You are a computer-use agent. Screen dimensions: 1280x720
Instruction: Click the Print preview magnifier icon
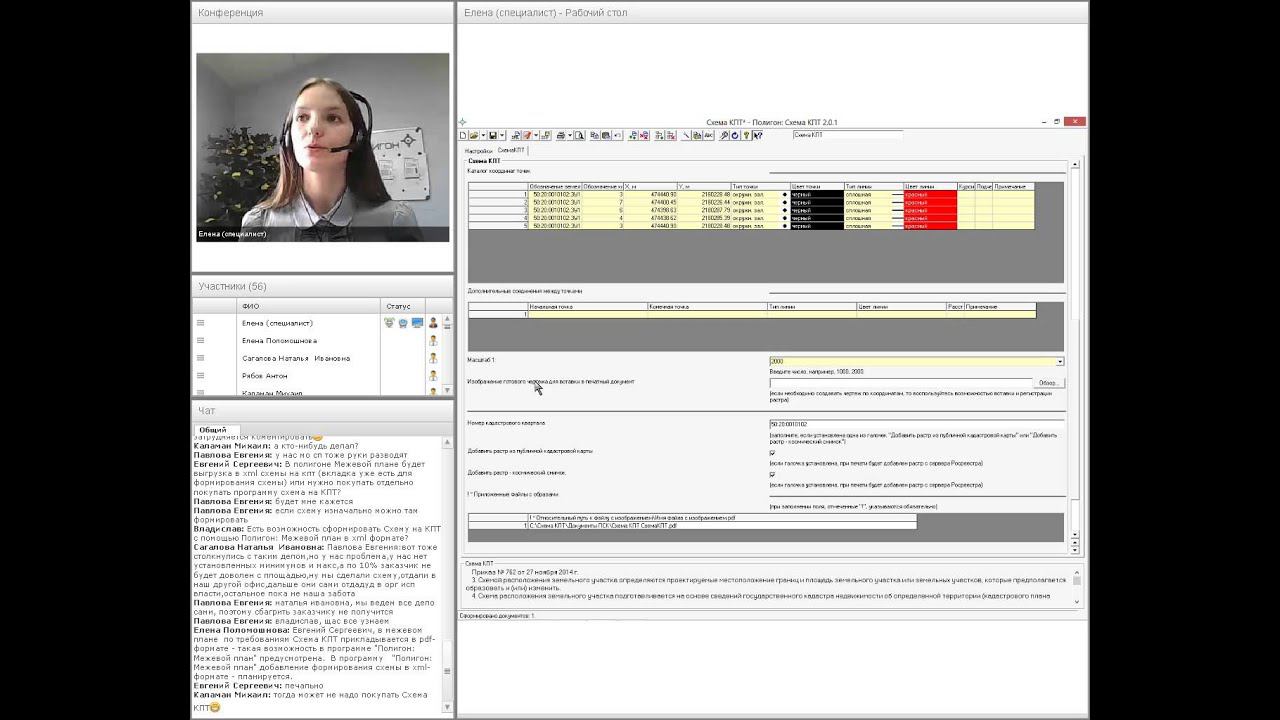click(x=580, y=135)
